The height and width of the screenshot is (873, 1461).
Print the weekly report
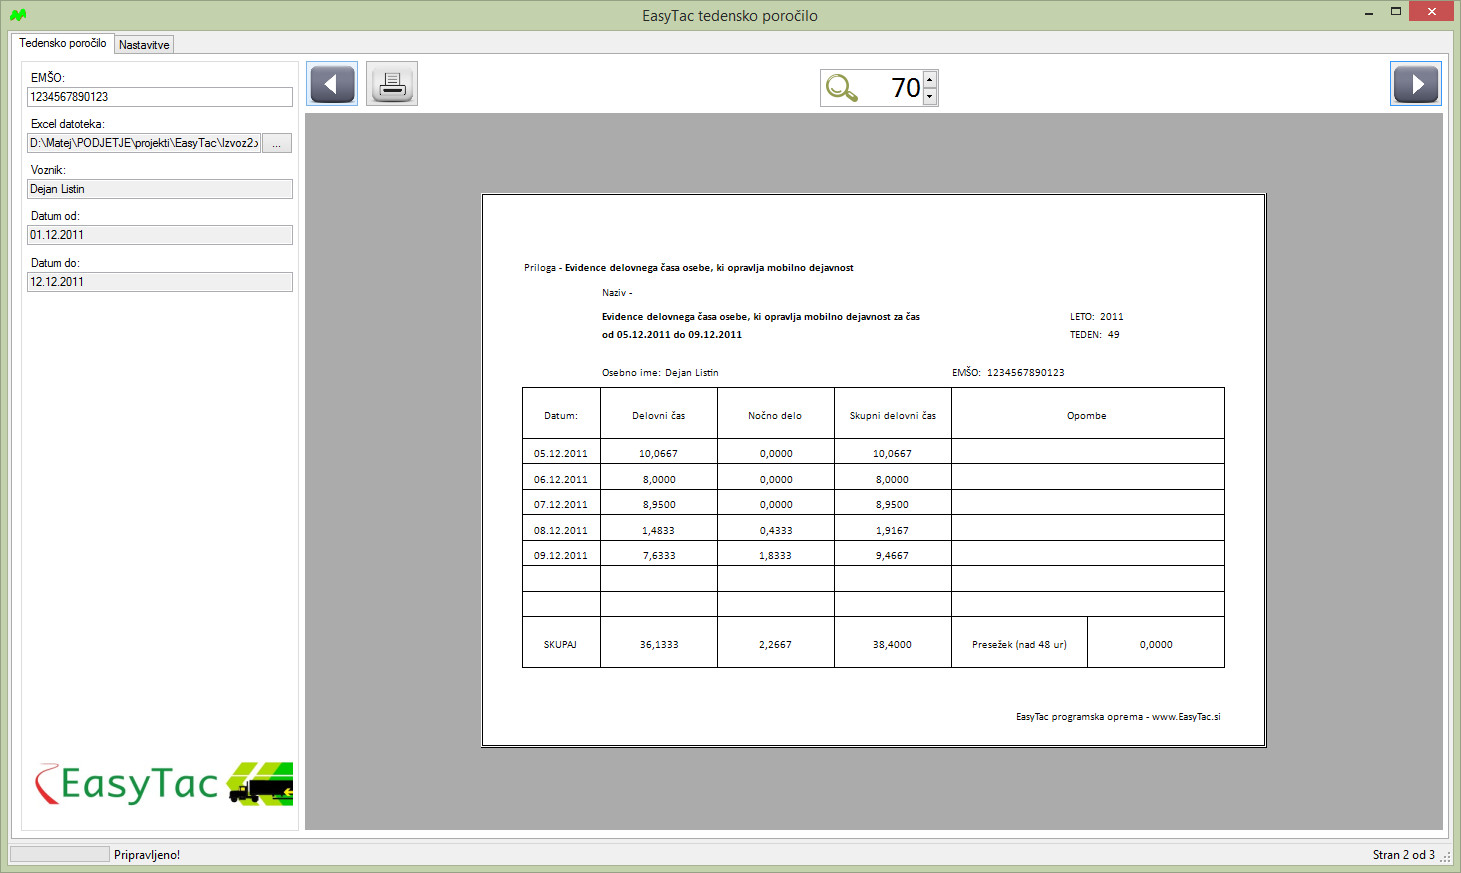(391, 84)
